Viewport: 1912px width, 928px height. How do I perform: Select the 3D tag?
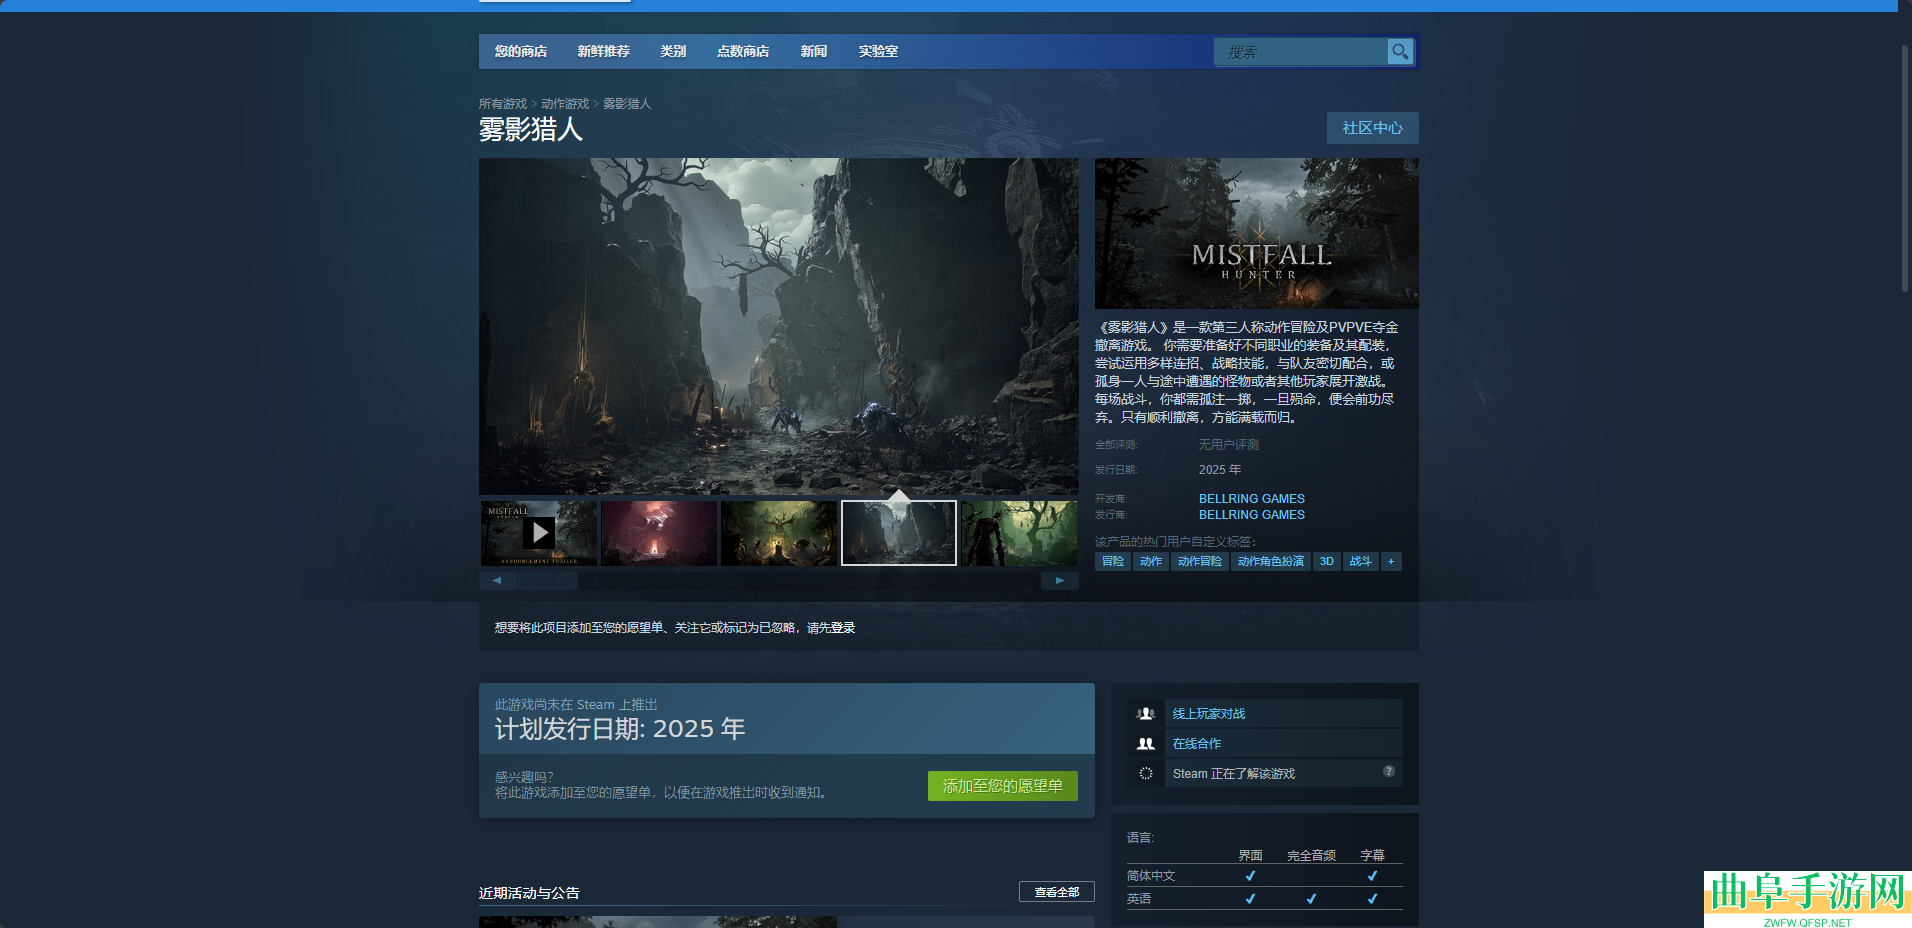(1327, 561)
